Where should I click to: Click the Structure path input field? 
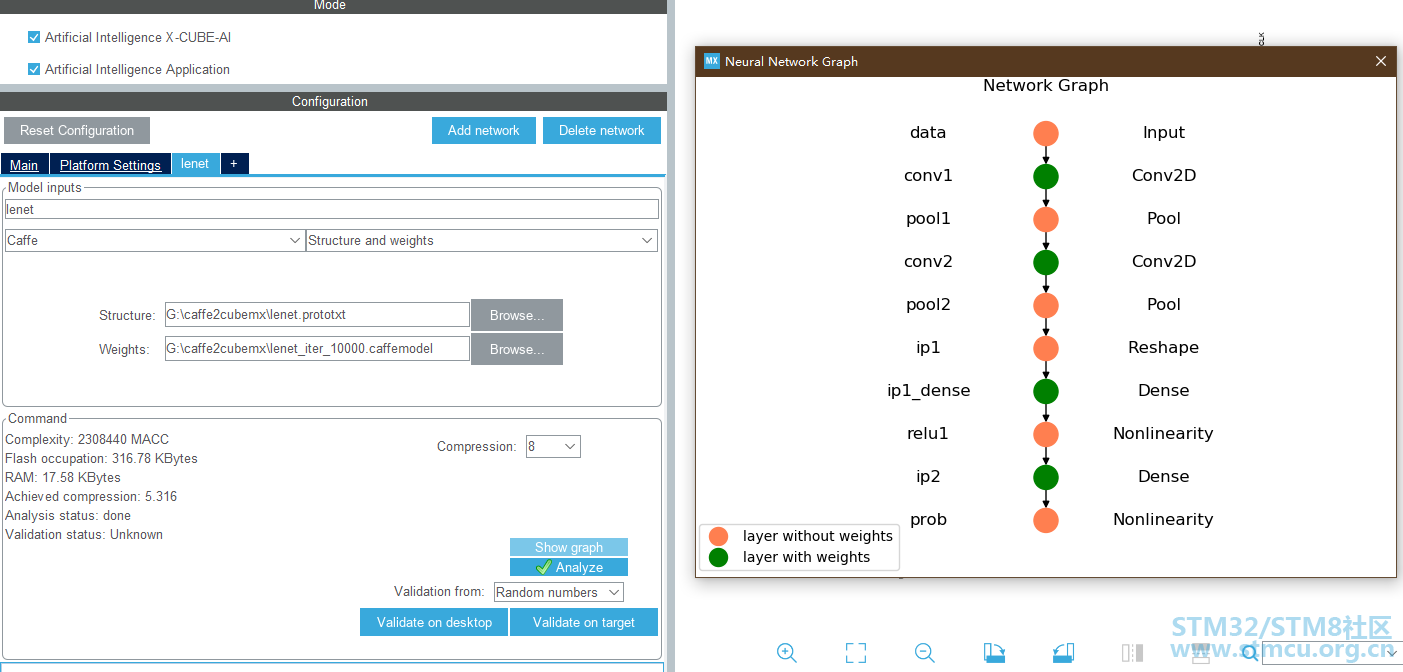[x=317, y=315]
